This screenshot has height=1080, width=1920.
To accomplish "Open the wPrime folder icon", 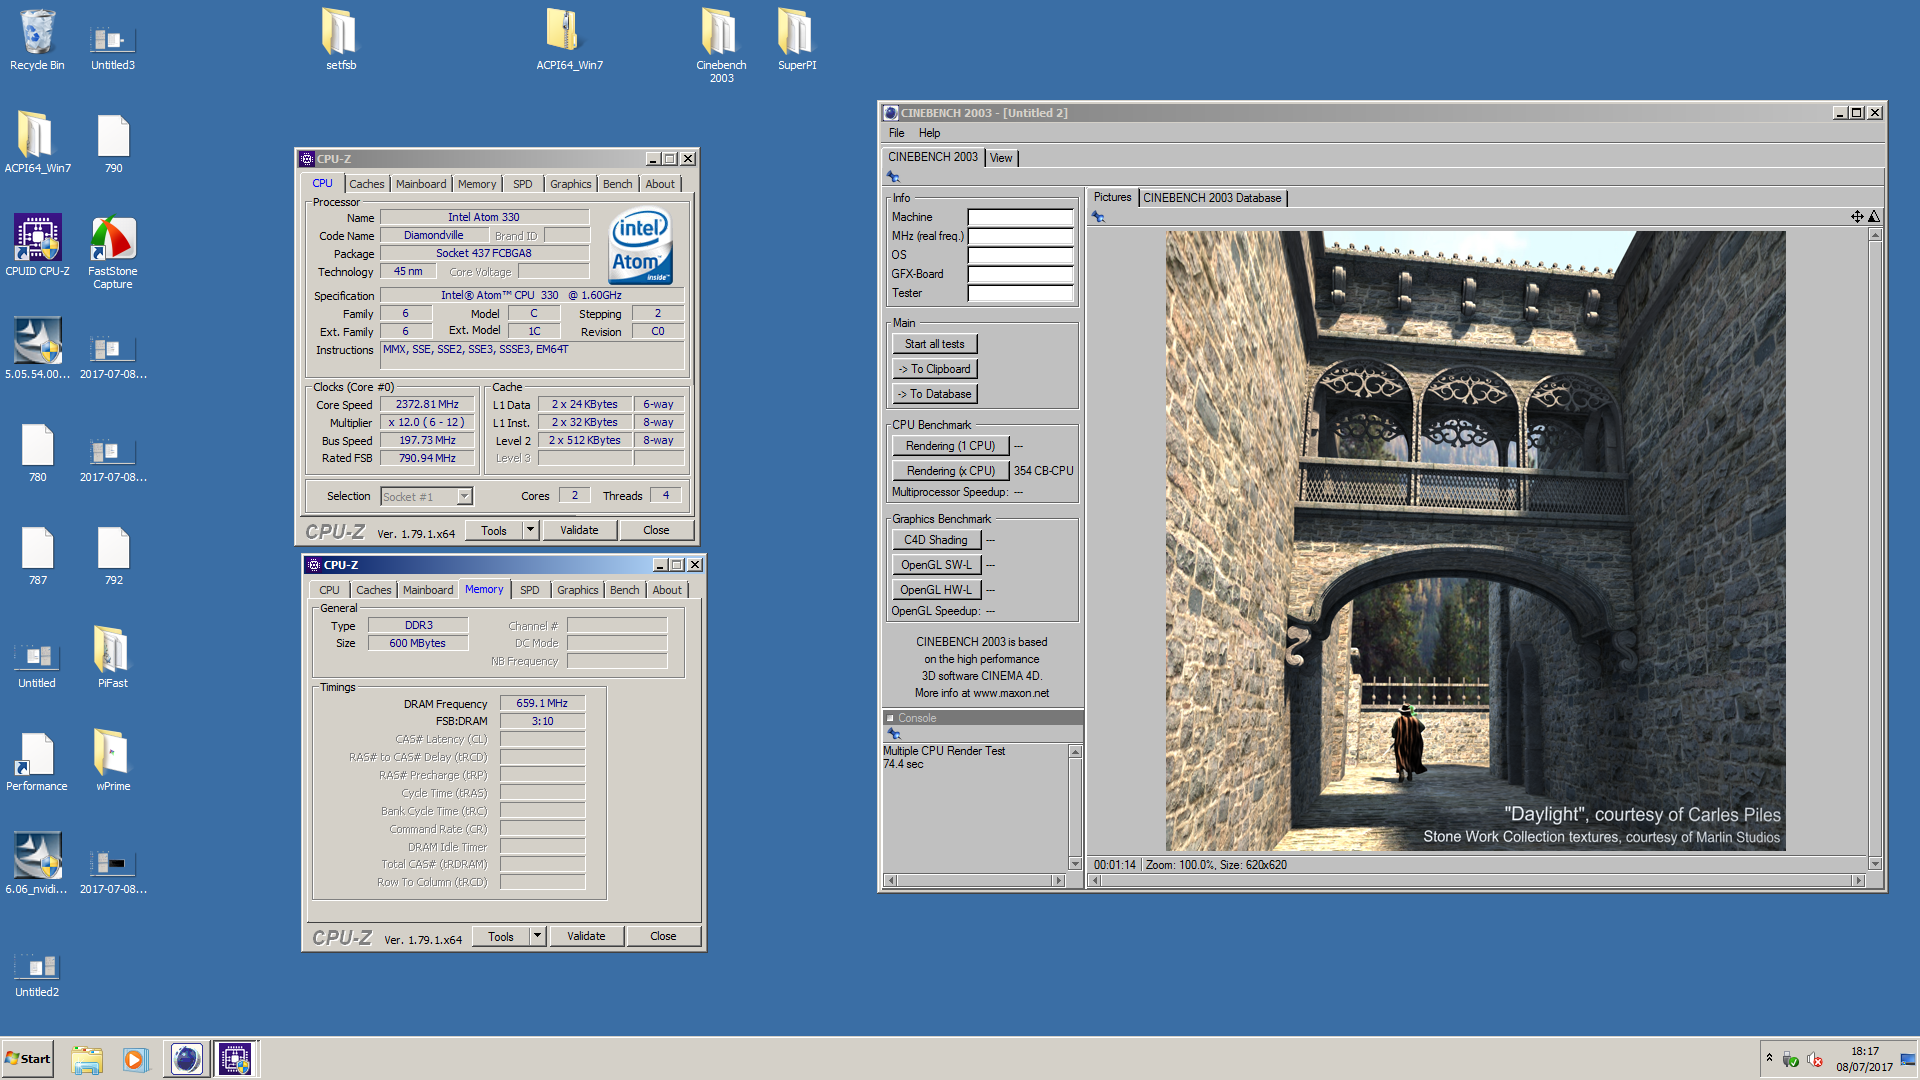I will (113, 761).
